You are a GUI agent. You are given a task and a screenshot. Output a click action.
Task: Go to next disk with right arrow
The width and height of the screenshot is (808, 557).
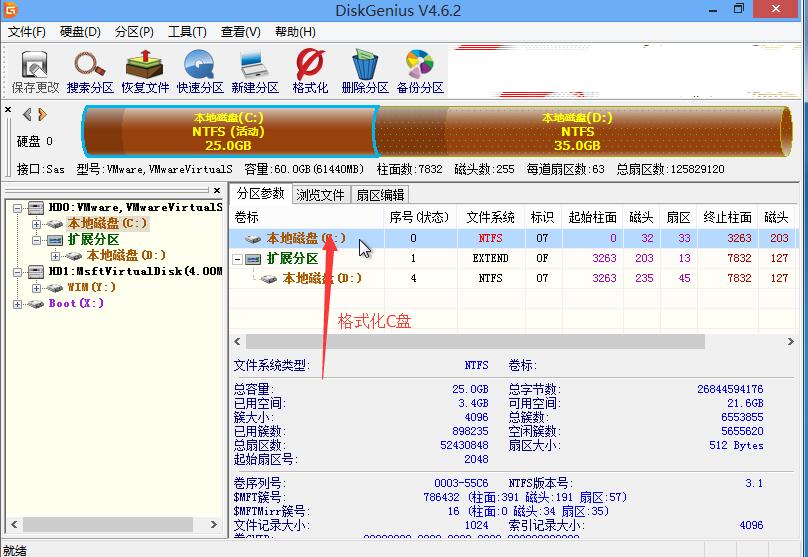click(x=42, y=114)
